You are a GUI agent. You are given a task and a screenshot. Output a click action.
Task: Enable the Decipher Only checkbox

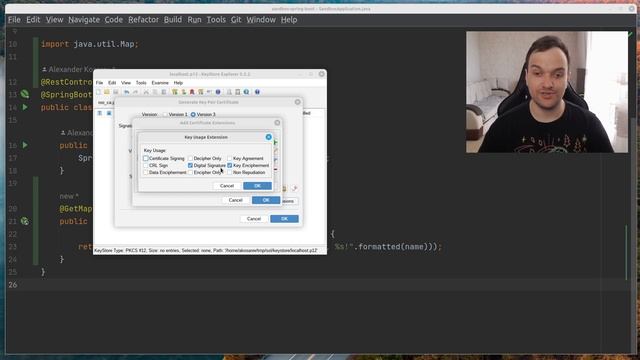(190, 158)
